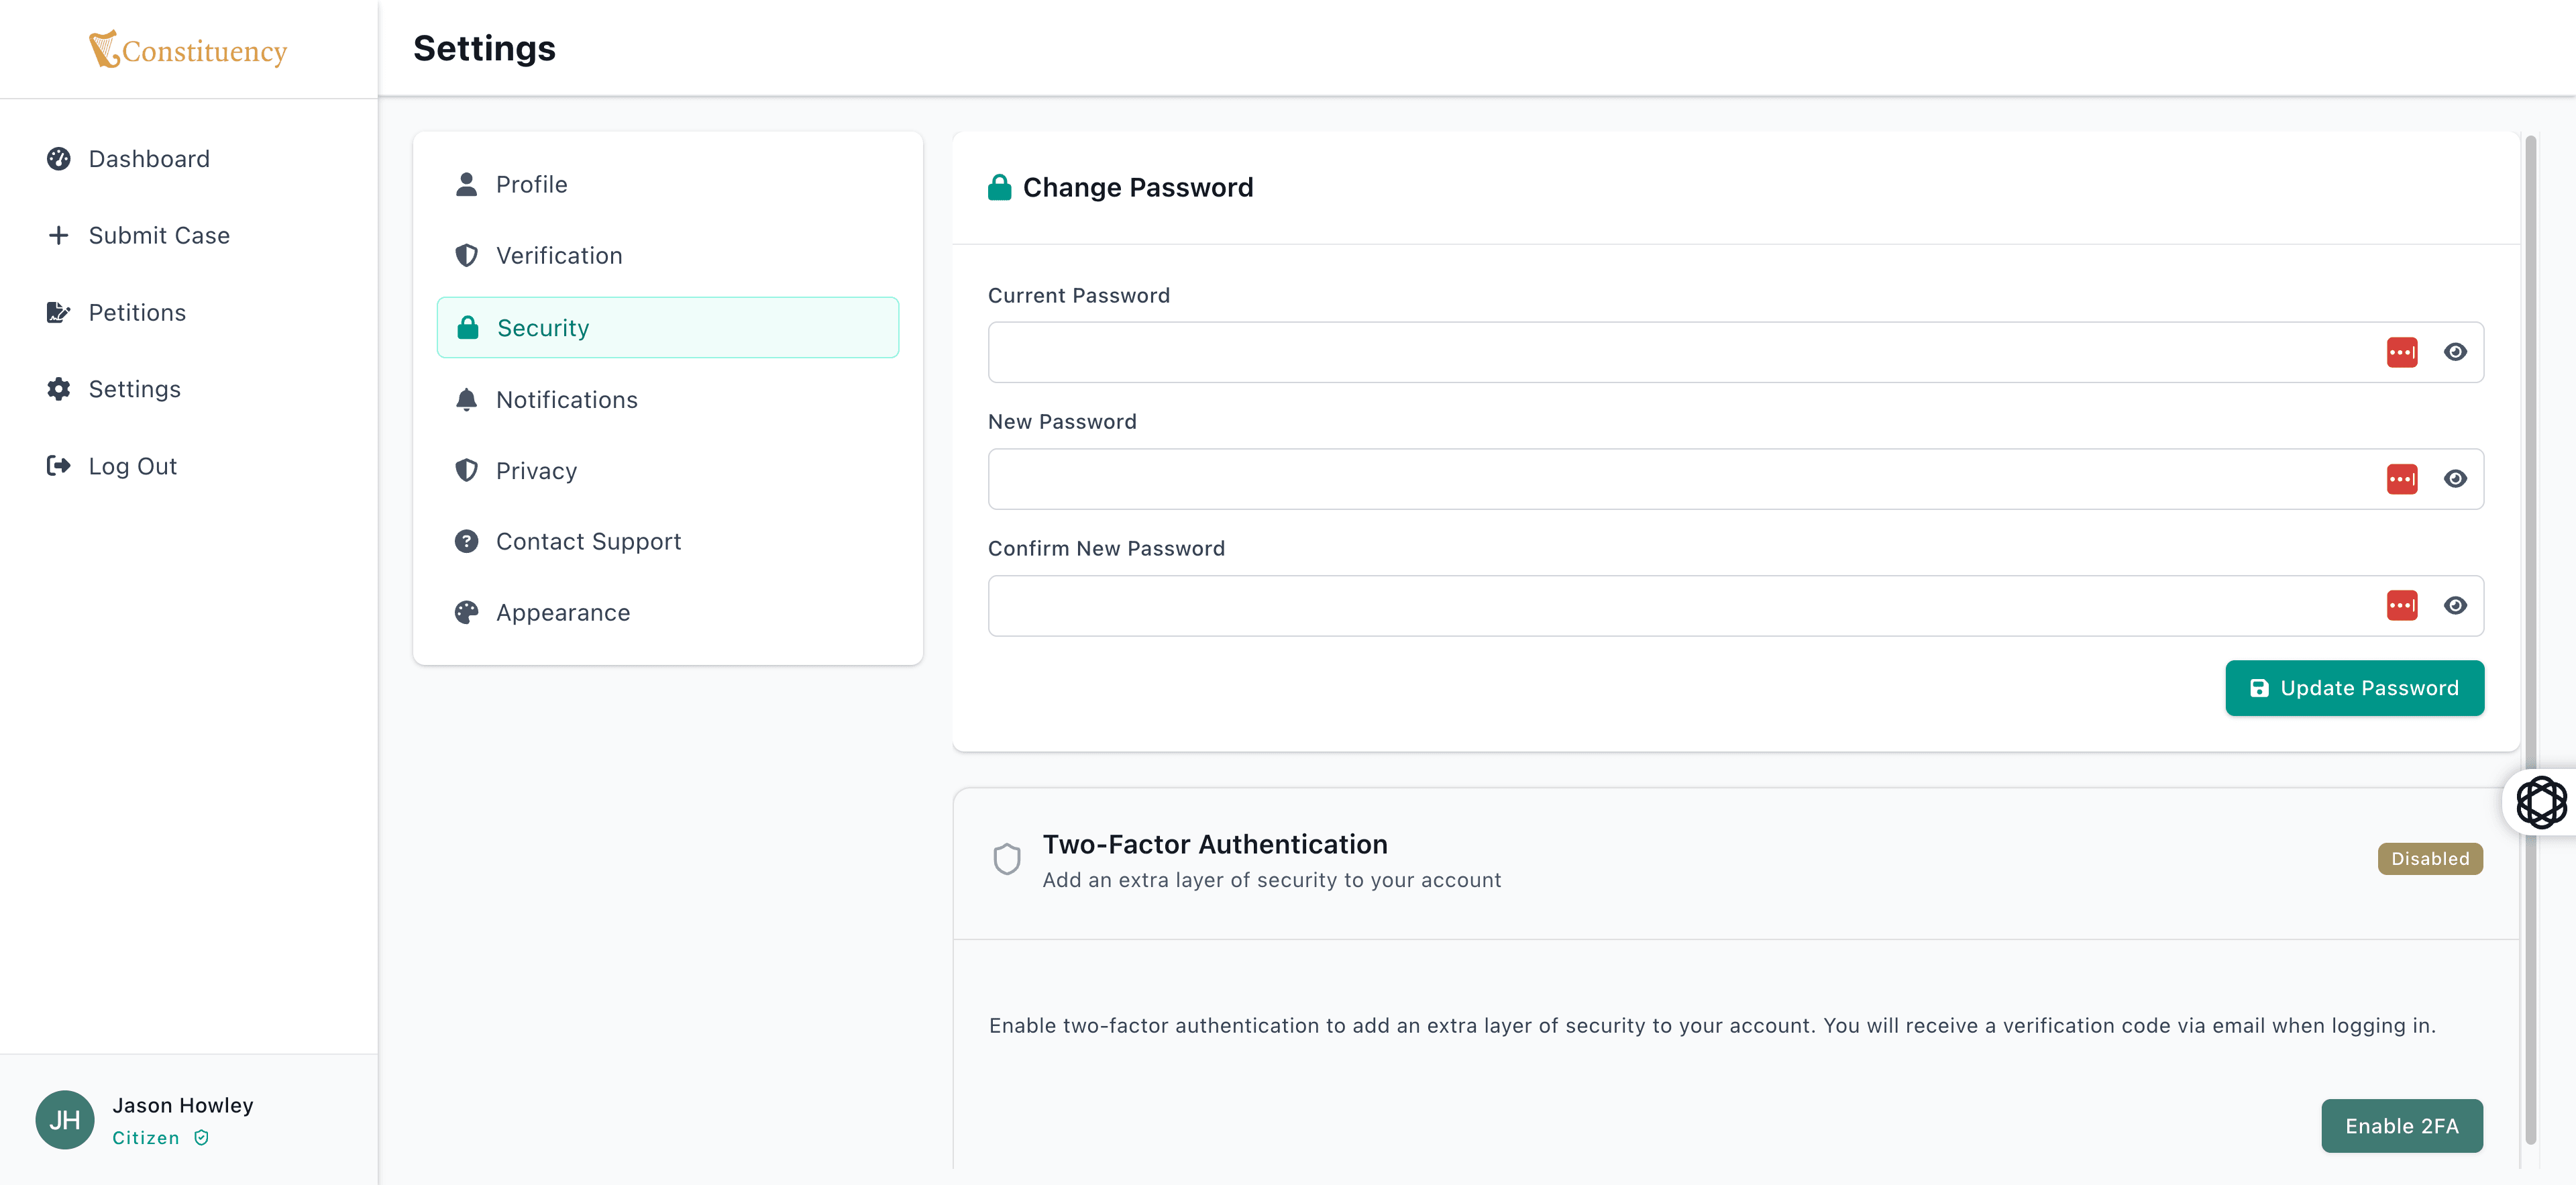
Task: Click the Dashboard icon in the sidebar
Action: coord(58,158)
